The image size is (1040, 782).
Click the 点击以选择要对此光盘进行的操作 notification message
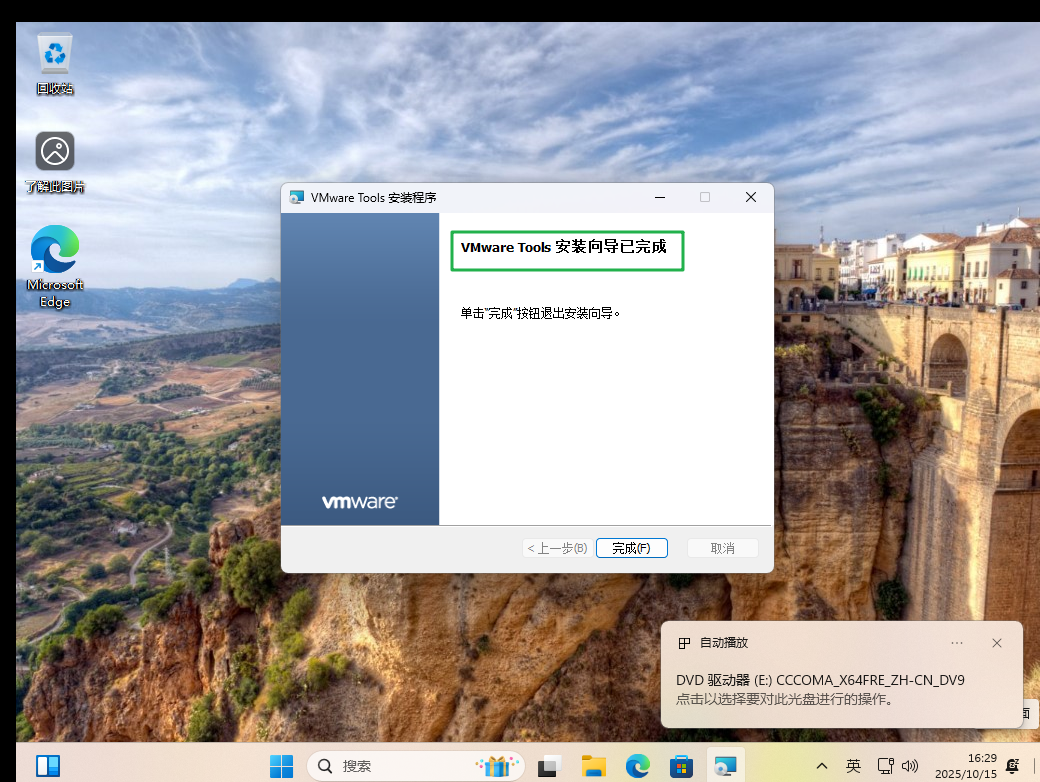pos(785,699)
